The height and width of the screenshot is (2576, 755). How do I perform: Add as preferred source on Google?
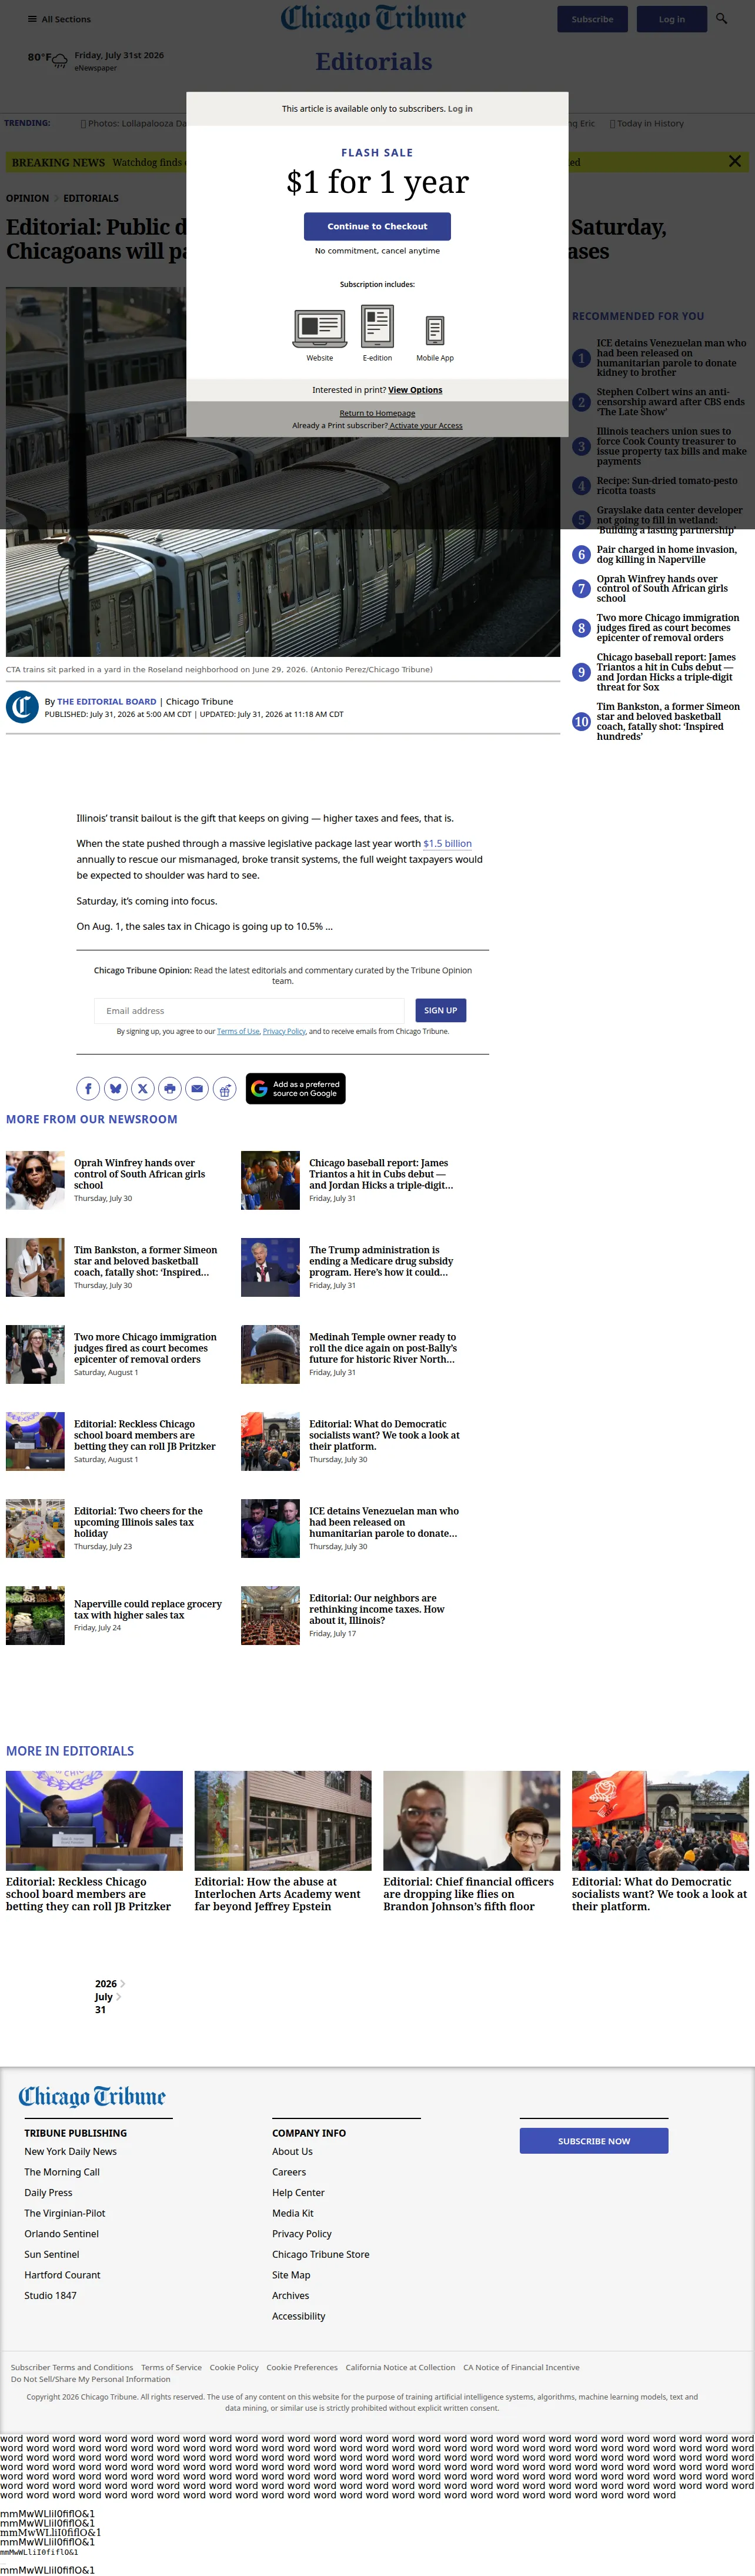[296, 1088]
